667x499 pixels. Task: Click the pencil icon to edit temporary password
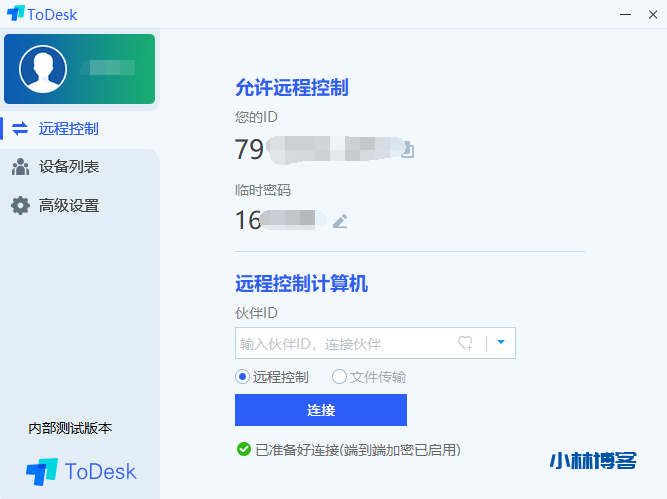340,220
